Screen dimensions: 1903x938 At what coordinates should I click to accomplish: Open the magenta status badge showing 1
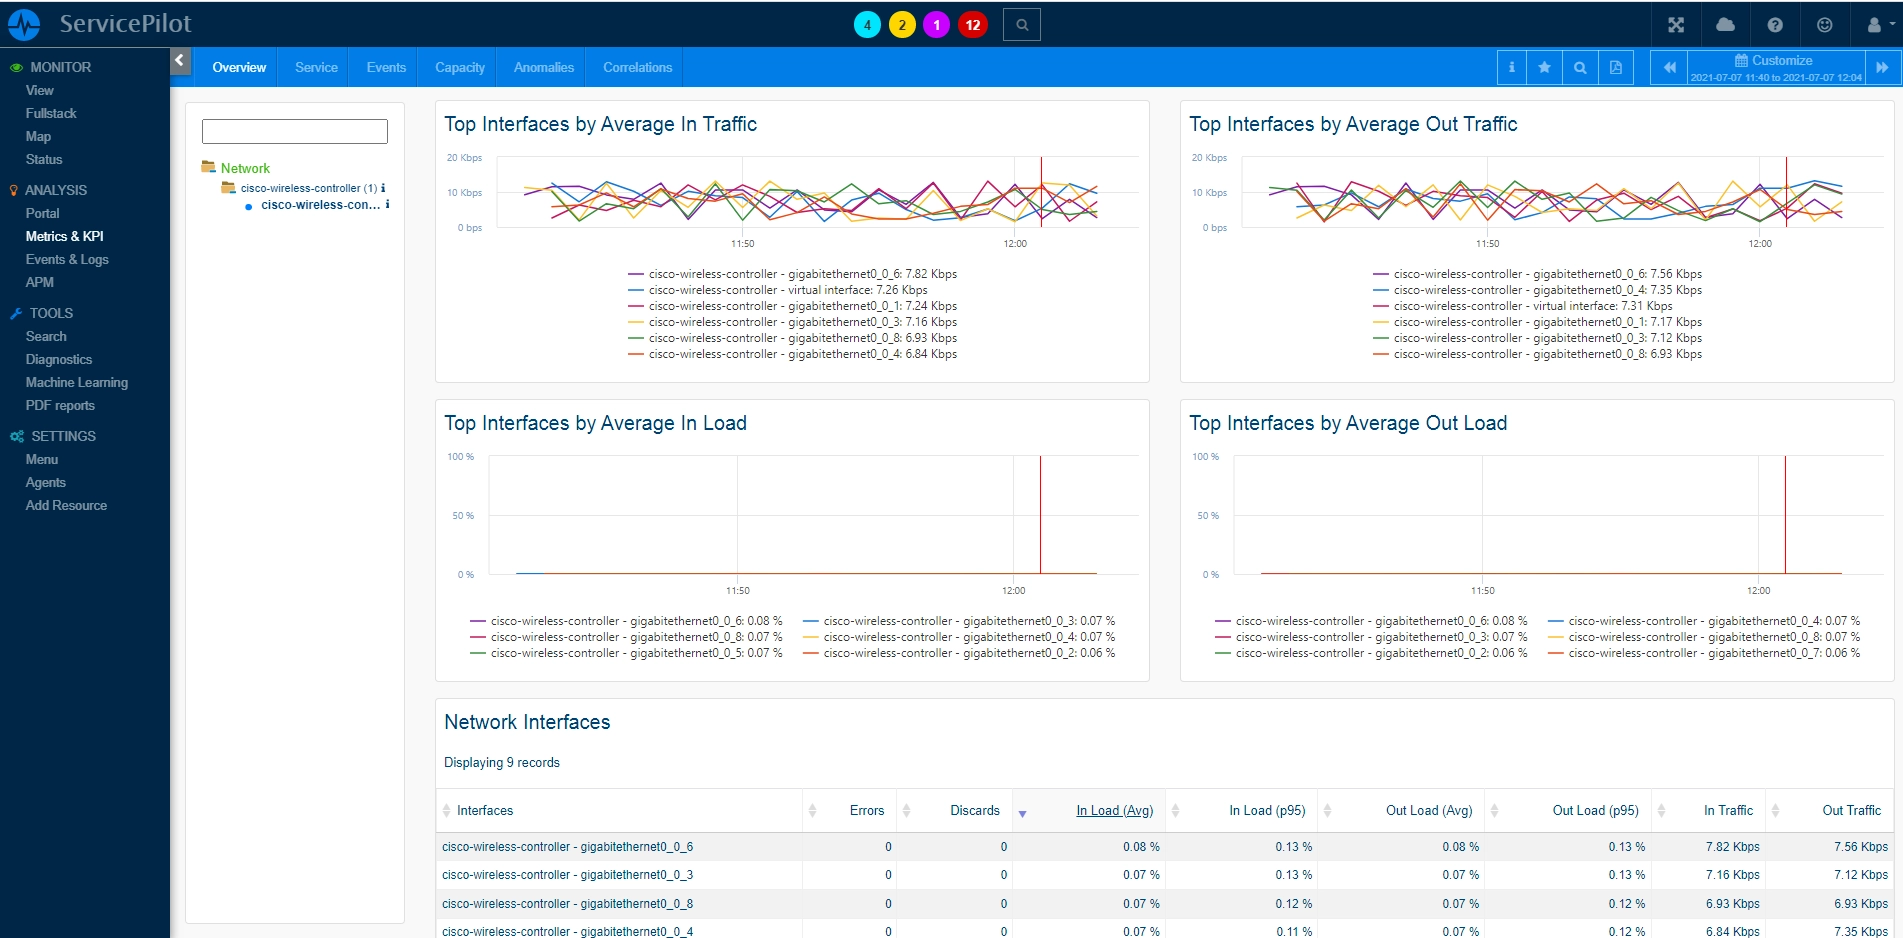click(x=937, y=25)
